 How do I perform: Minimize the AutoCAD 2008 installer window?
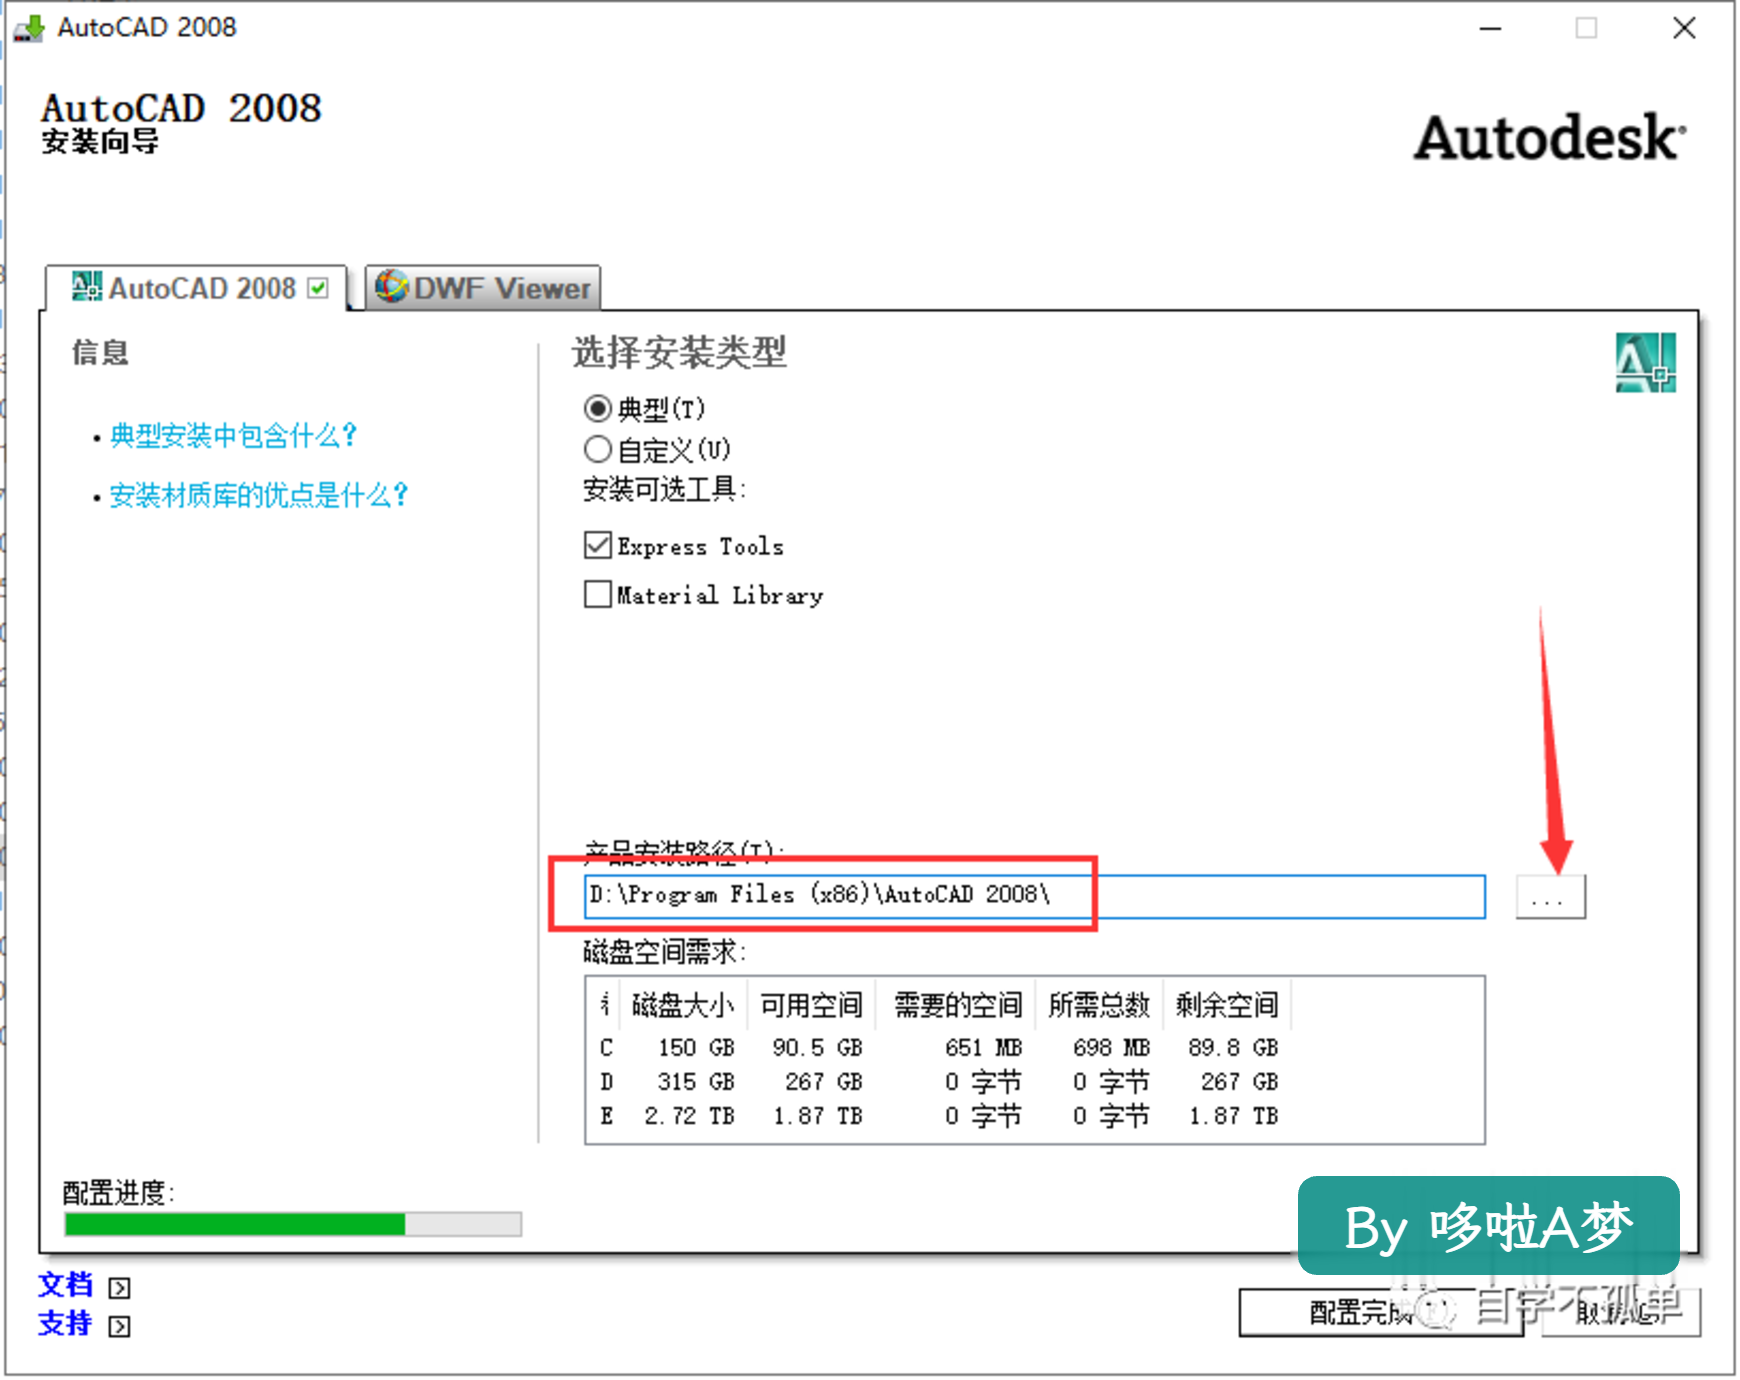(1491, 28)
